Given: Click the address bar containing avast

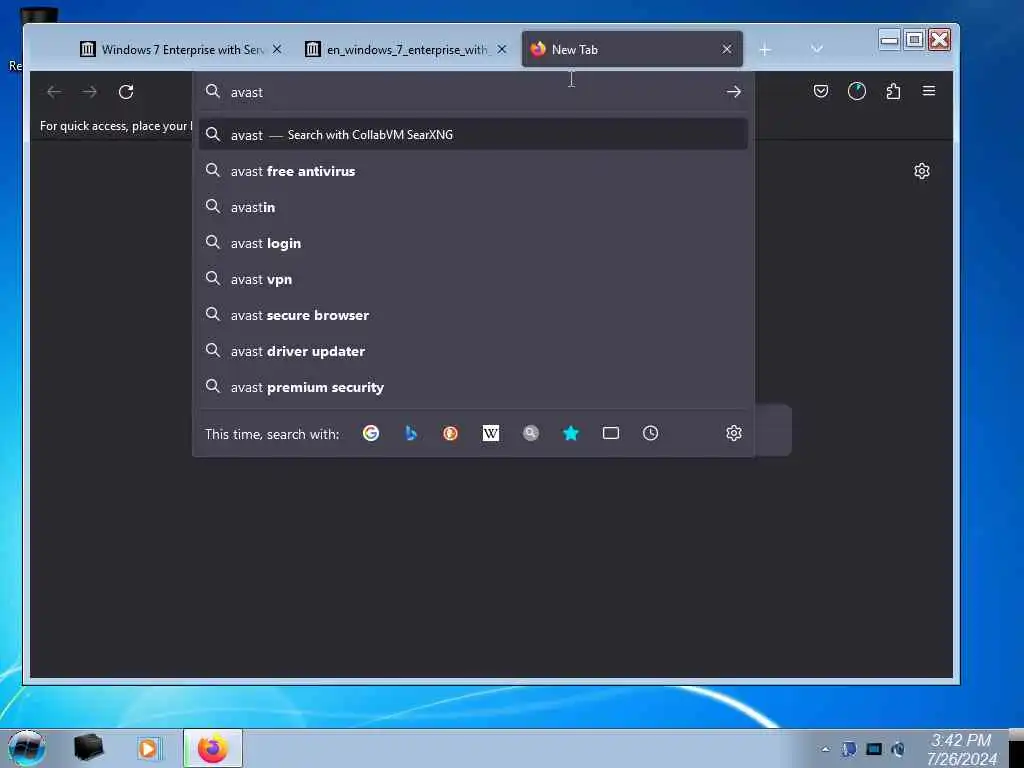Looking at the screenshot, I should [x=473, y=92].
